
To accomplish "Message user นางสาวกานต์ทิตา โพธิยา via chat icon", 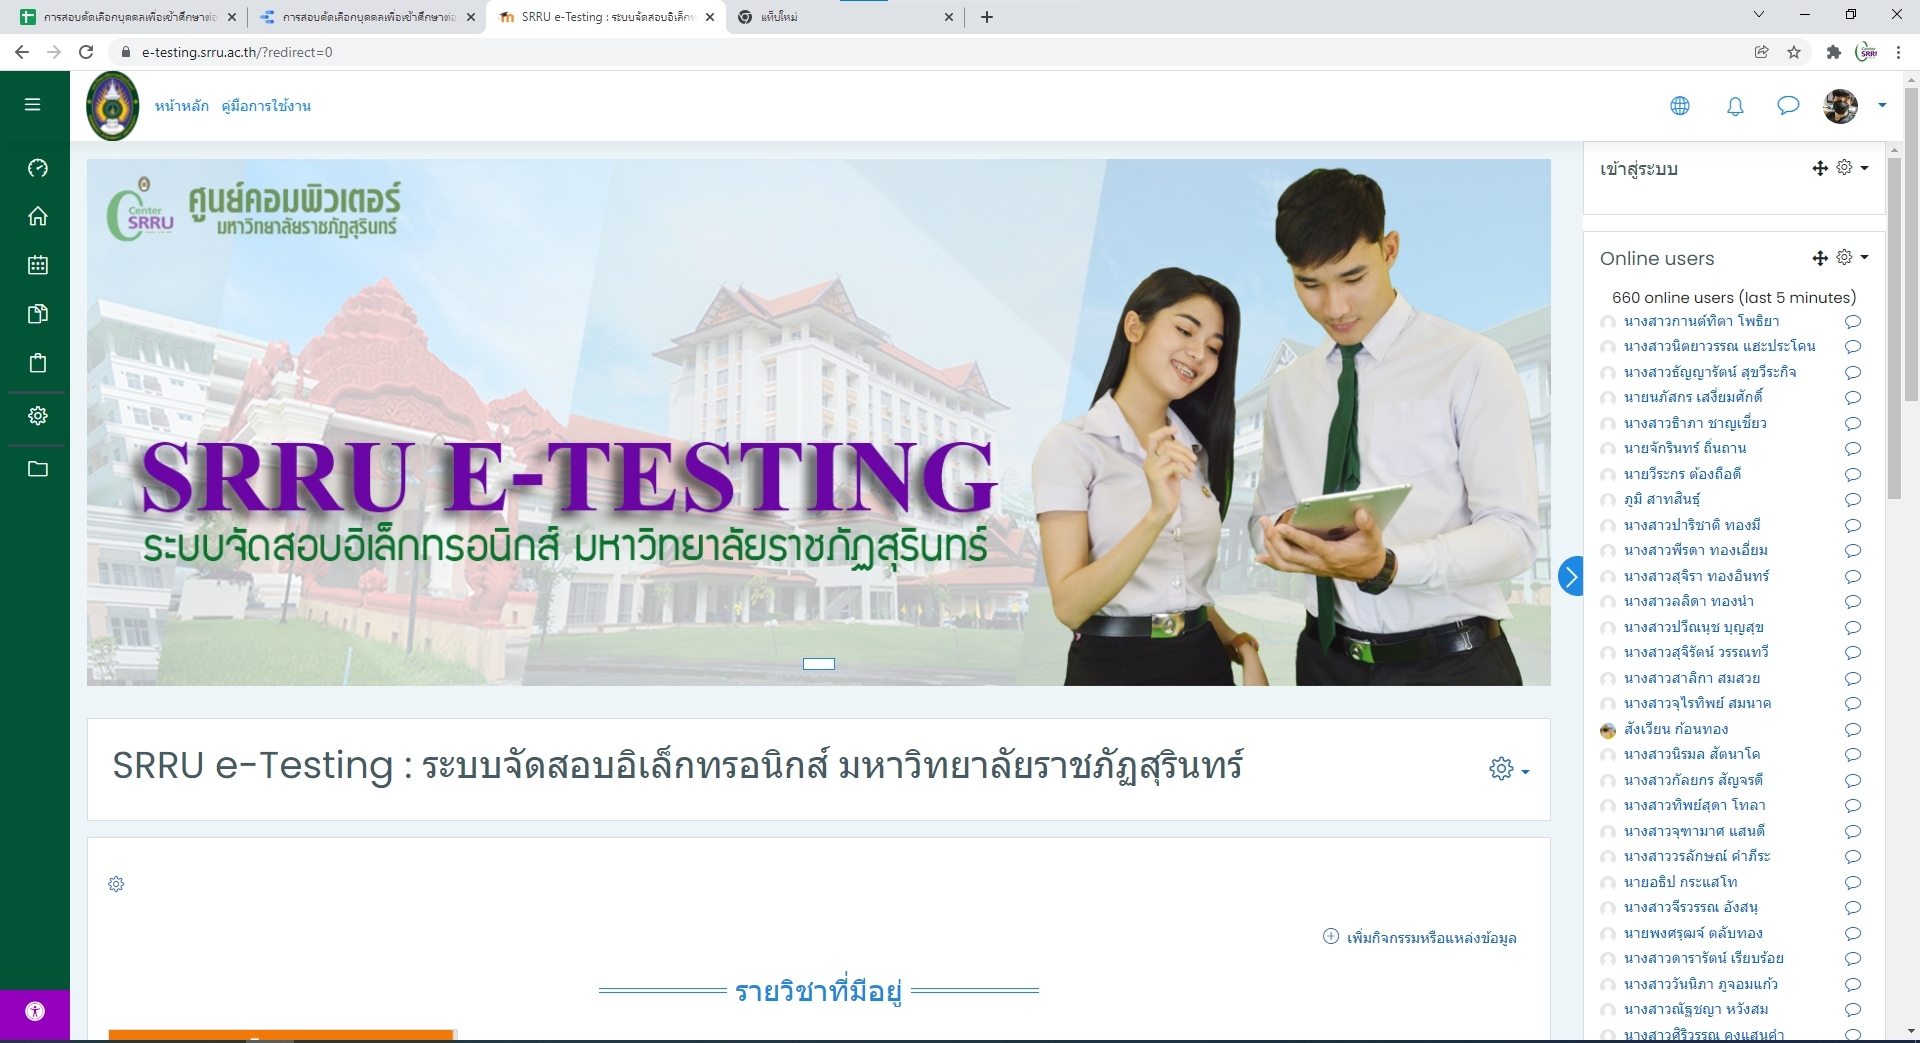I will 1852,322.
